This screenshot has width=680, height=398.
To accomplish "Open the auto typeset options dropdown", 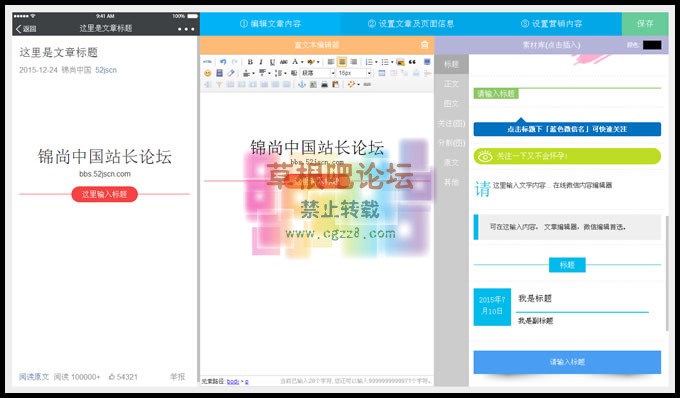I will (x=359, y=85).
